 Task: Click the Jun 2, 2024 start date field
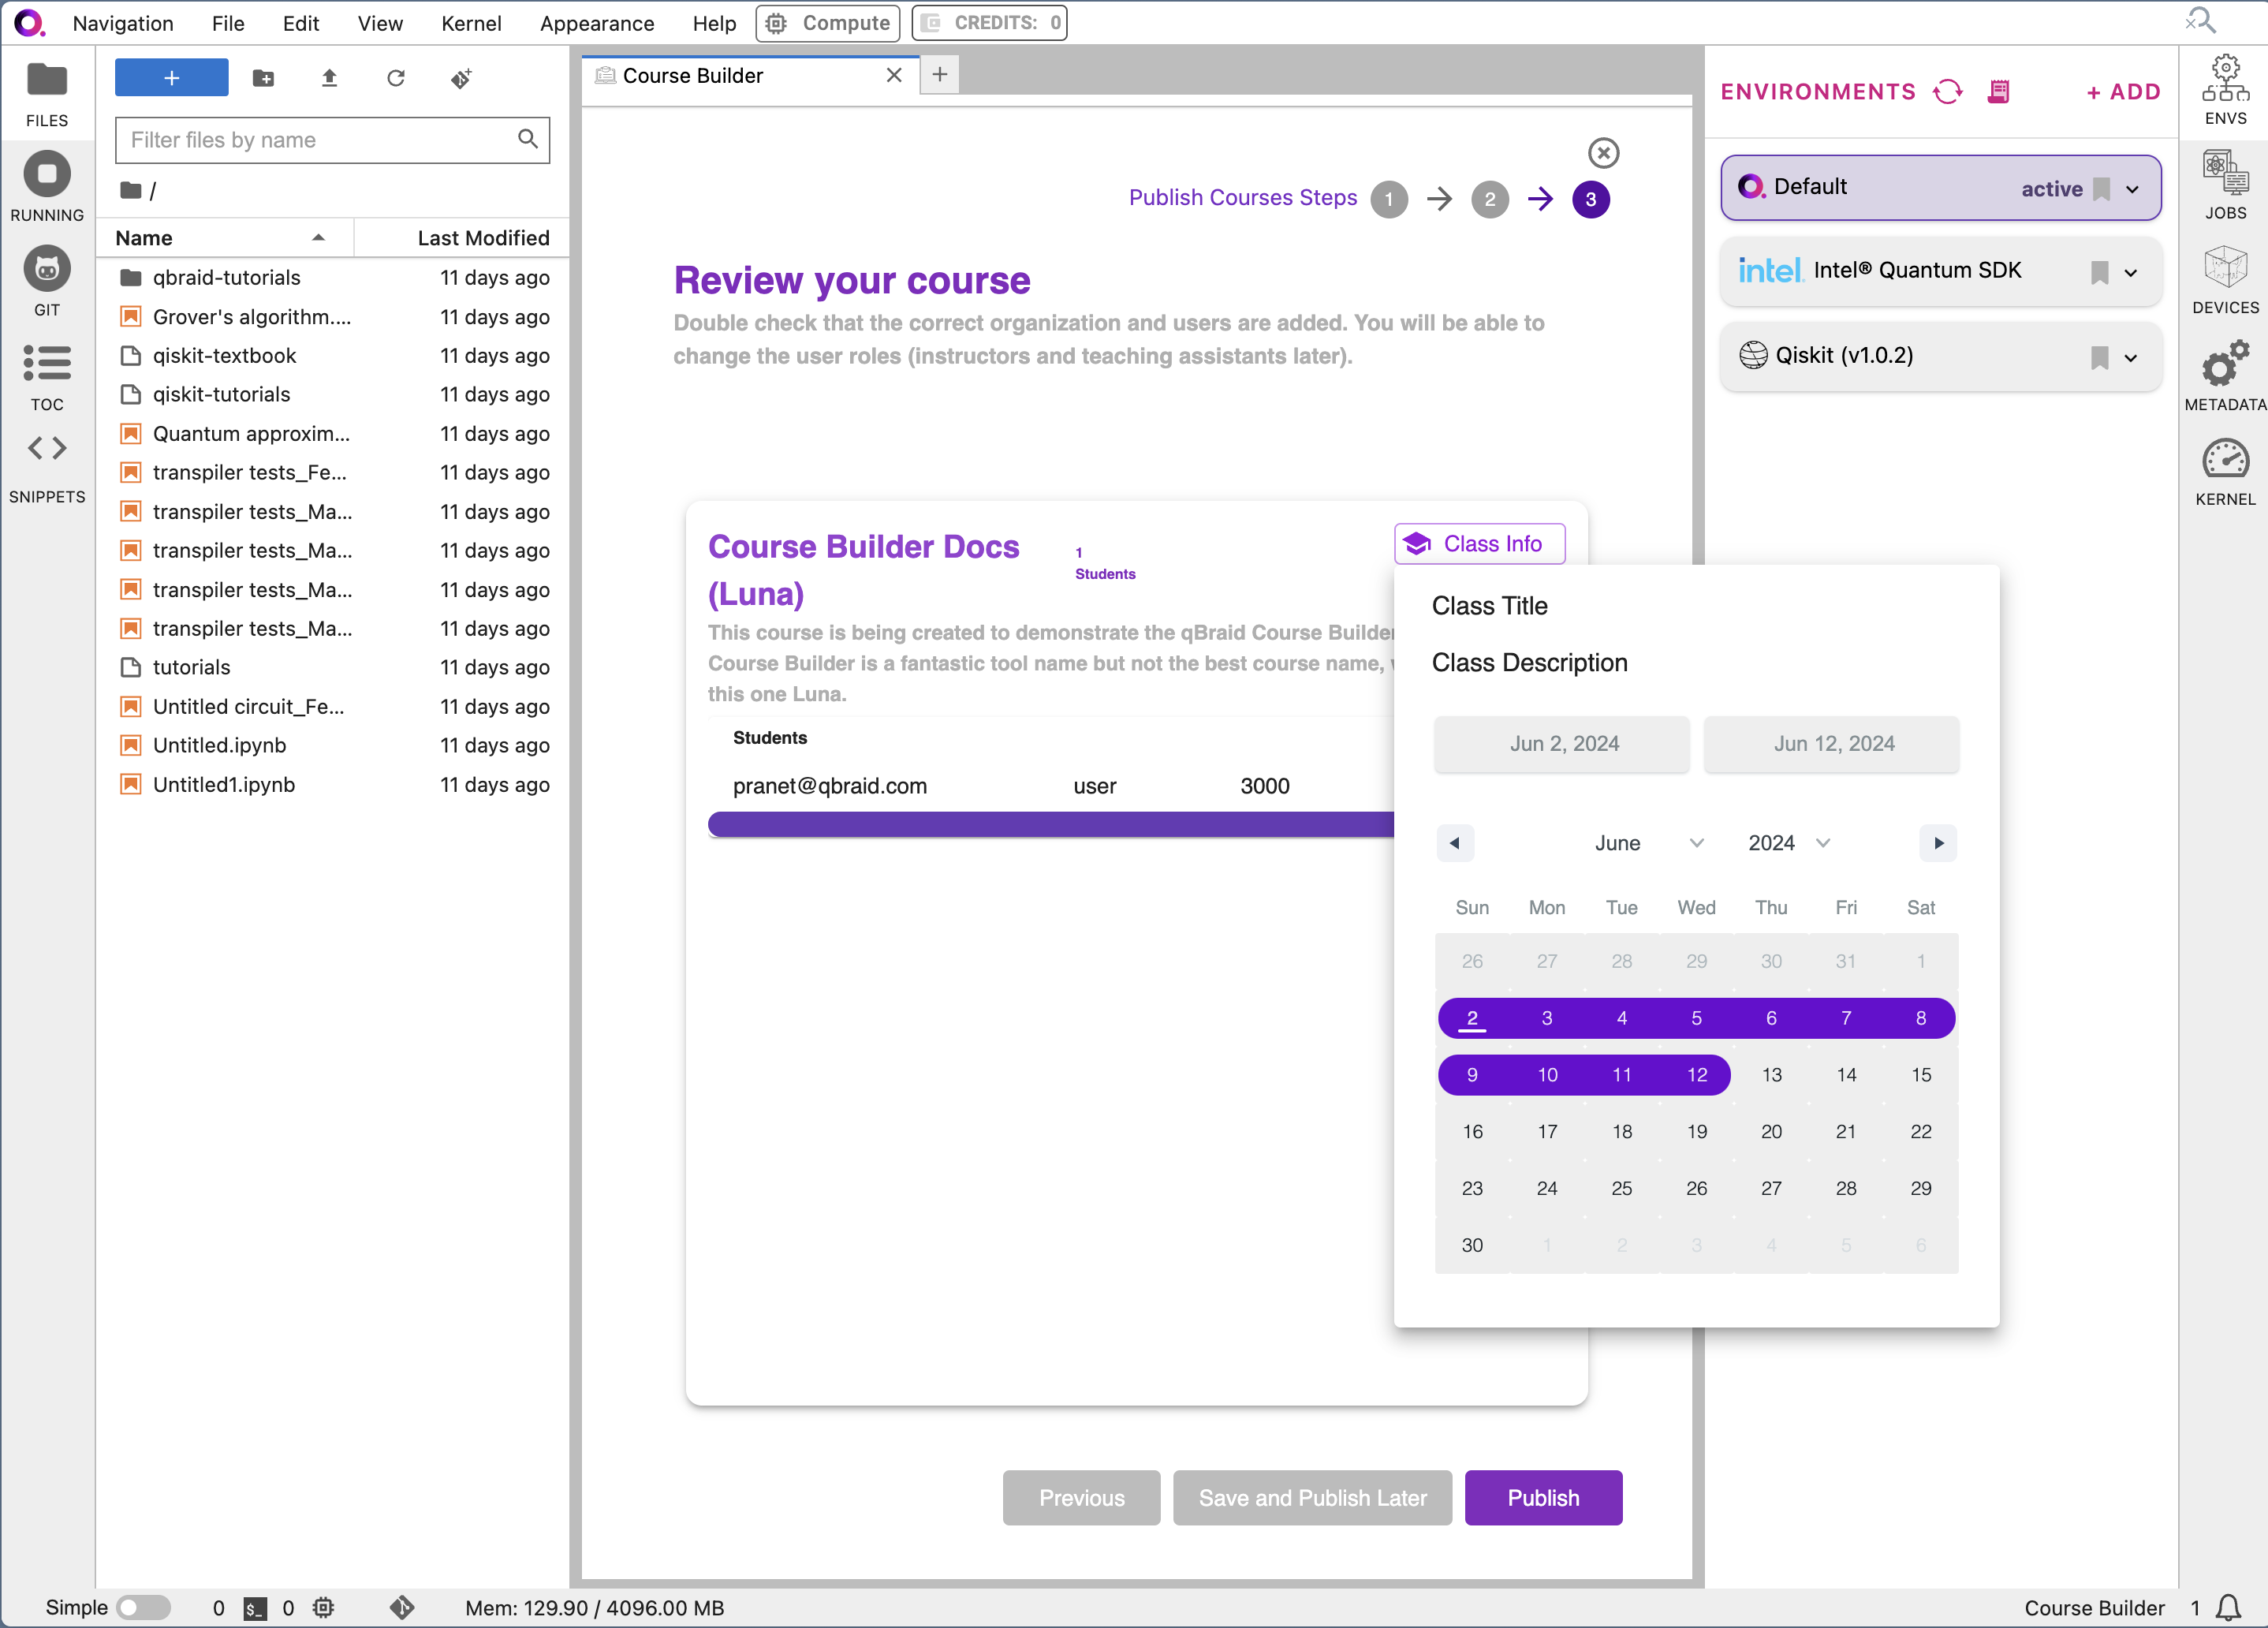[x=1561, y=743]
